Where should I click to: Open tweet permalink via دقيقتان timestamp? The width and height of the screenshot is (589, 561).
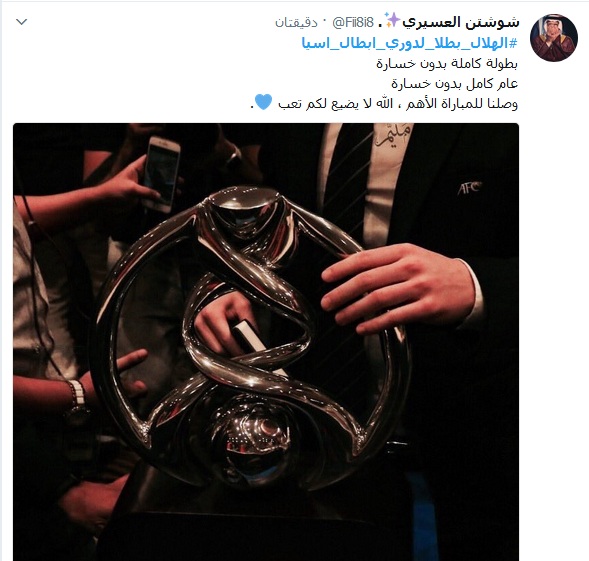point(296,23)
